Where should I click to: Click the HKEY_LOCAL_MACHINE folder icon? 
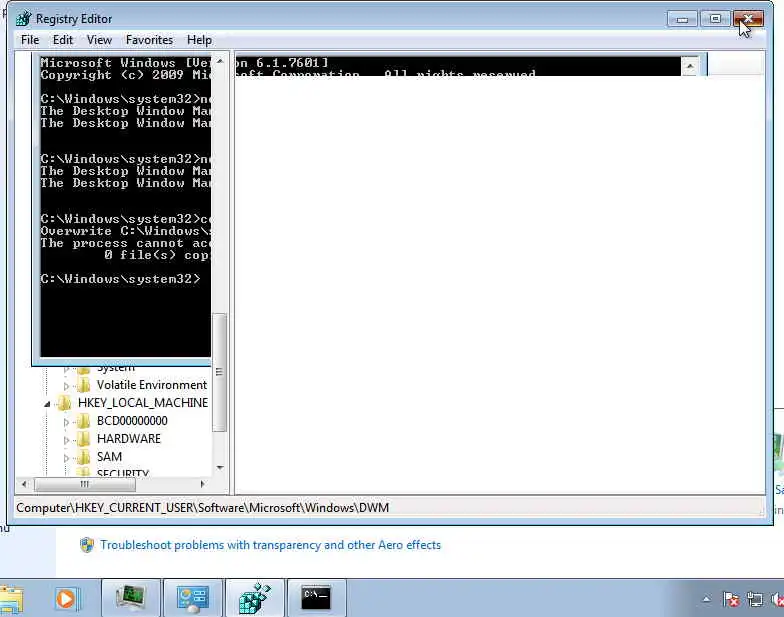coord(64,402)
